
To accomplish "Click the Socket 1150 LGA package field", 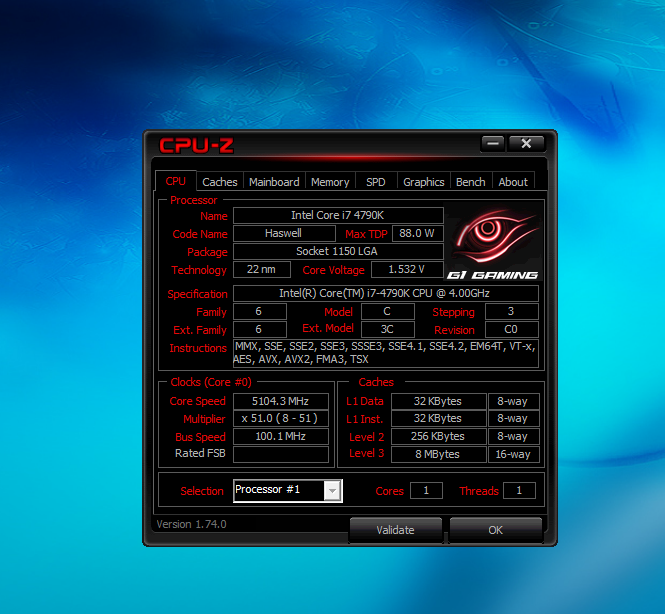I will (338, 251).
